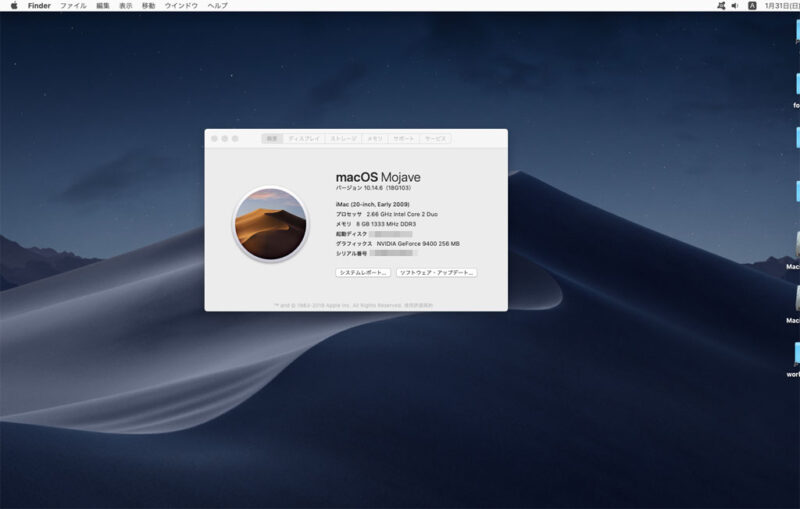
Task: Switch to the ディスプレイ tab
Action: (x=304, y=139)
